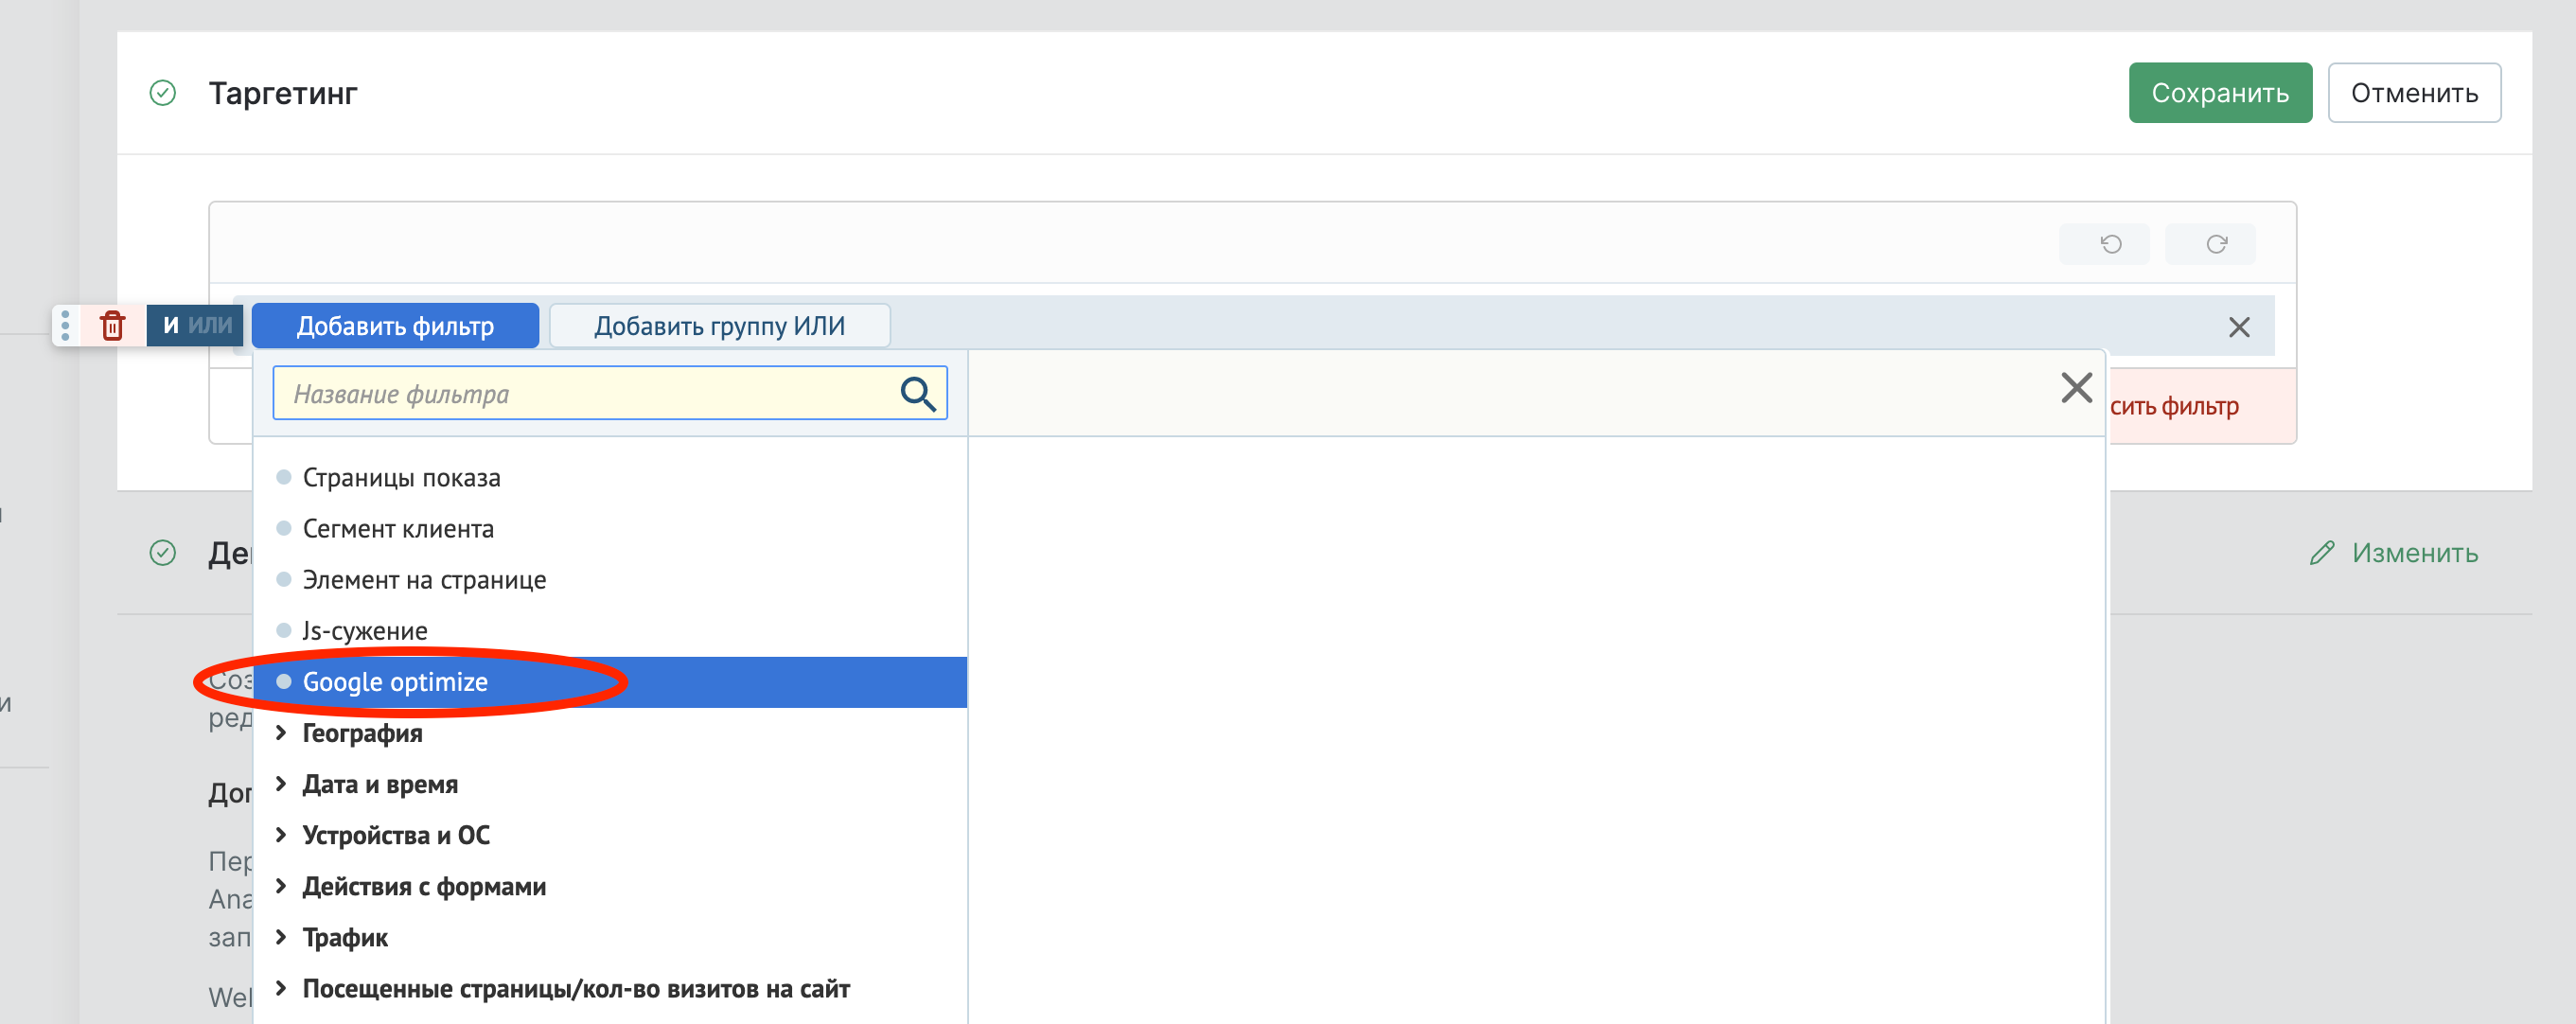Expand the Трафик category
Viewport: 2576px width, 1024px height.
click(x=281, y=937)
